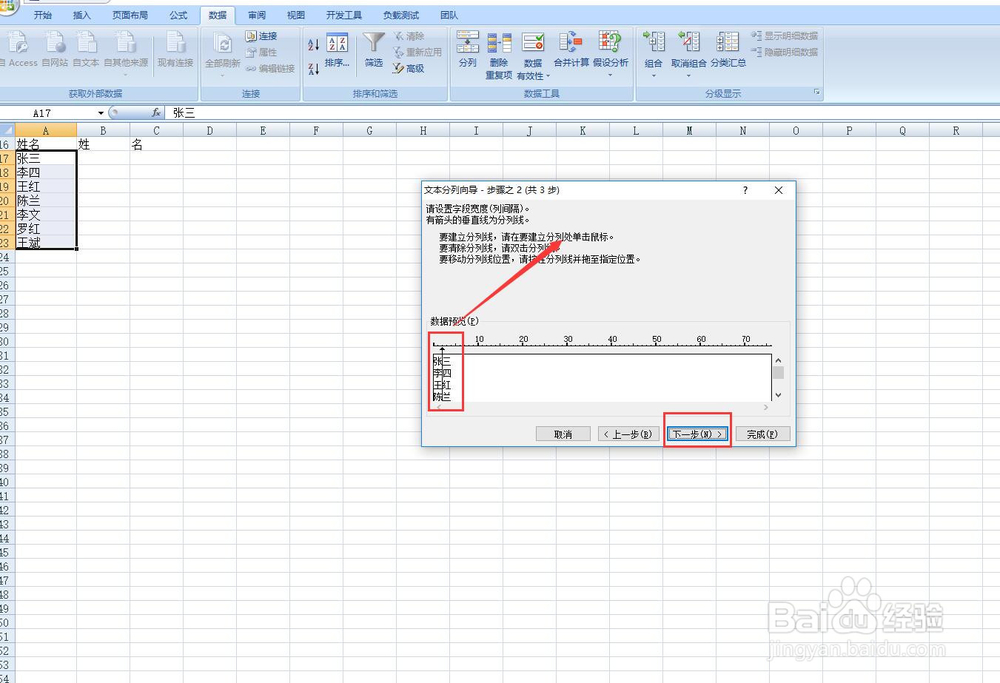Switch to the 插入 ribbon tab

click(x=82, y=15)
